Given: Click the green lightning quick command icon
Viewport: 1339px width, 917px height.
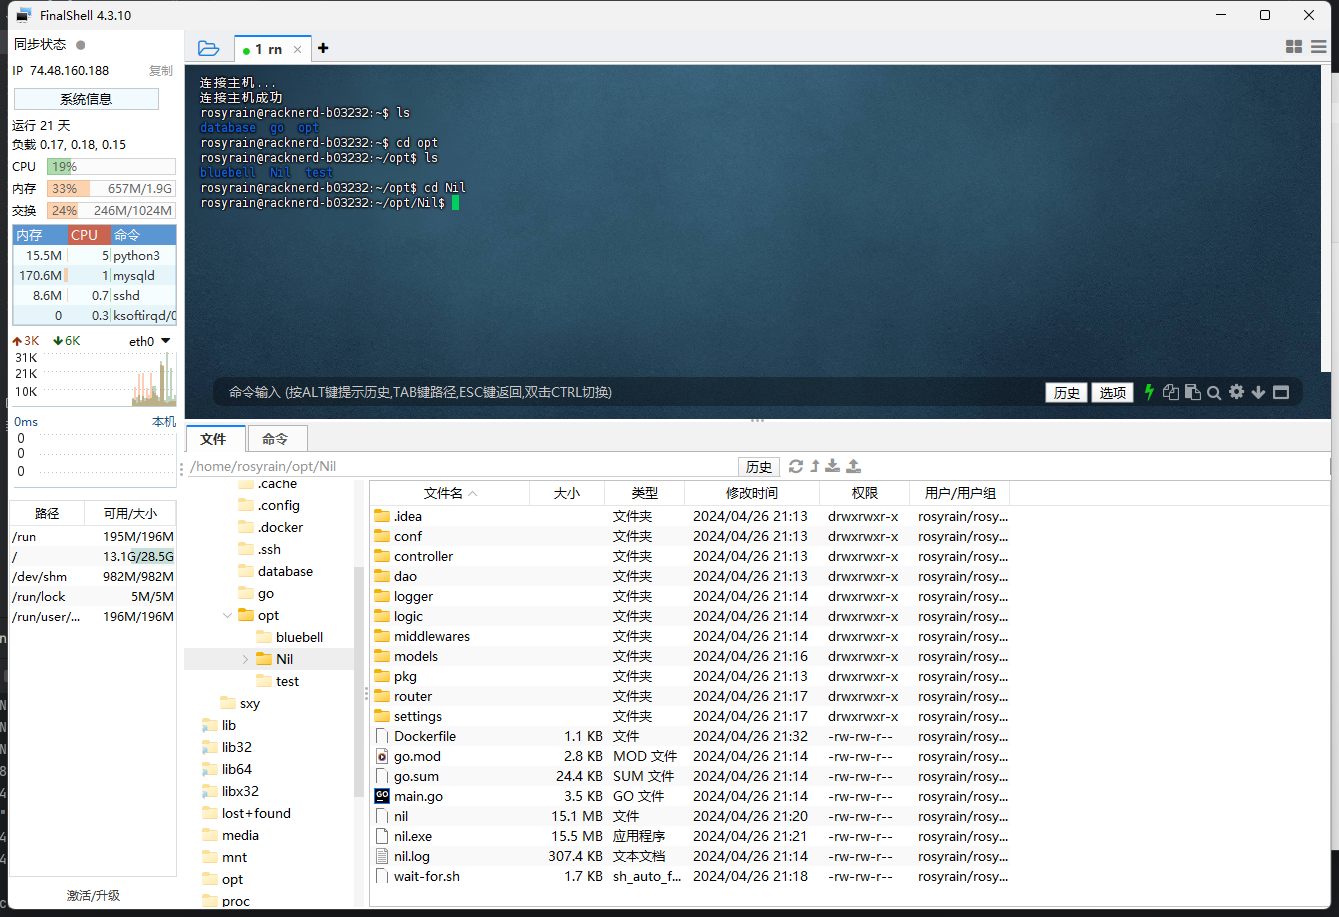Looking at the screenshot, I should pos(1149,392).
